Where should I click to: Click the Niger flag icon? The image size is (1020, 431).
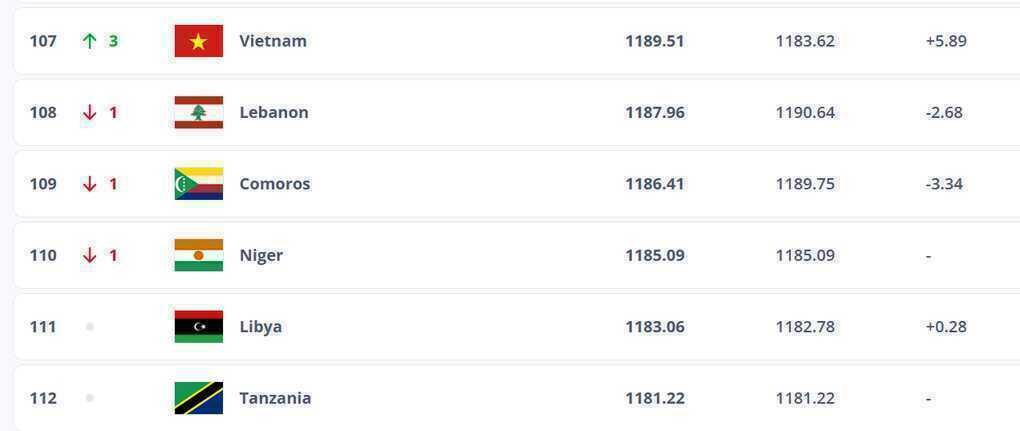coord(198,256)
